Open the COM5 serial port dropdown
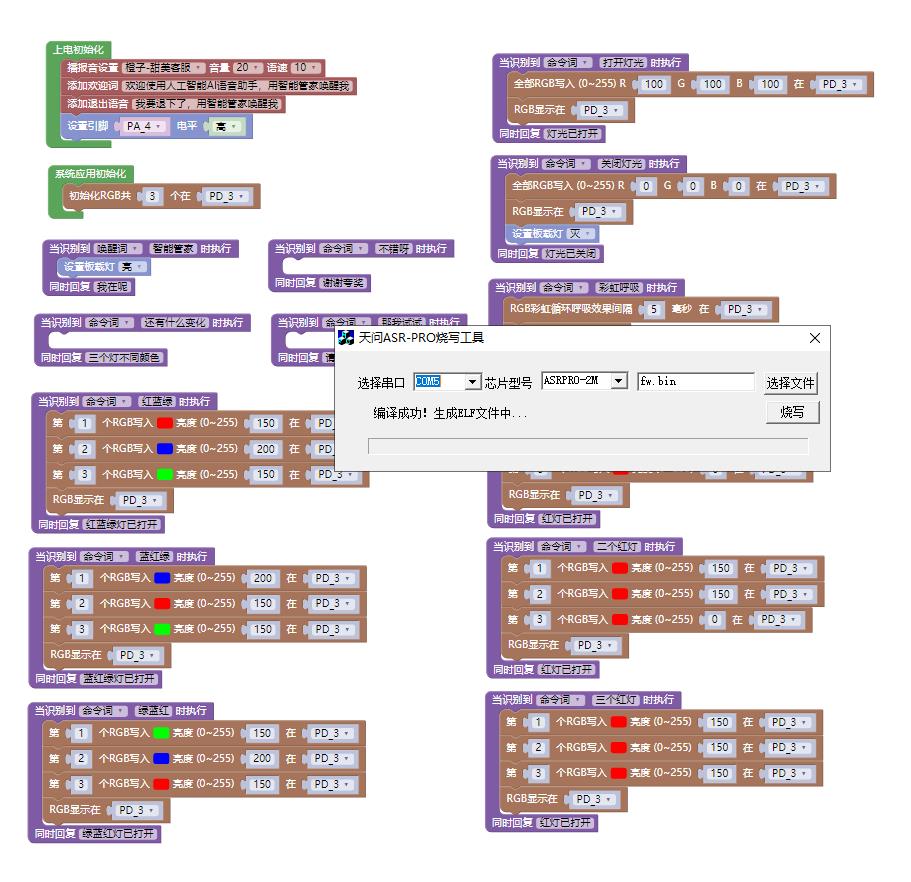The height and width of the screenshot is (882, 911). point(473,382)
